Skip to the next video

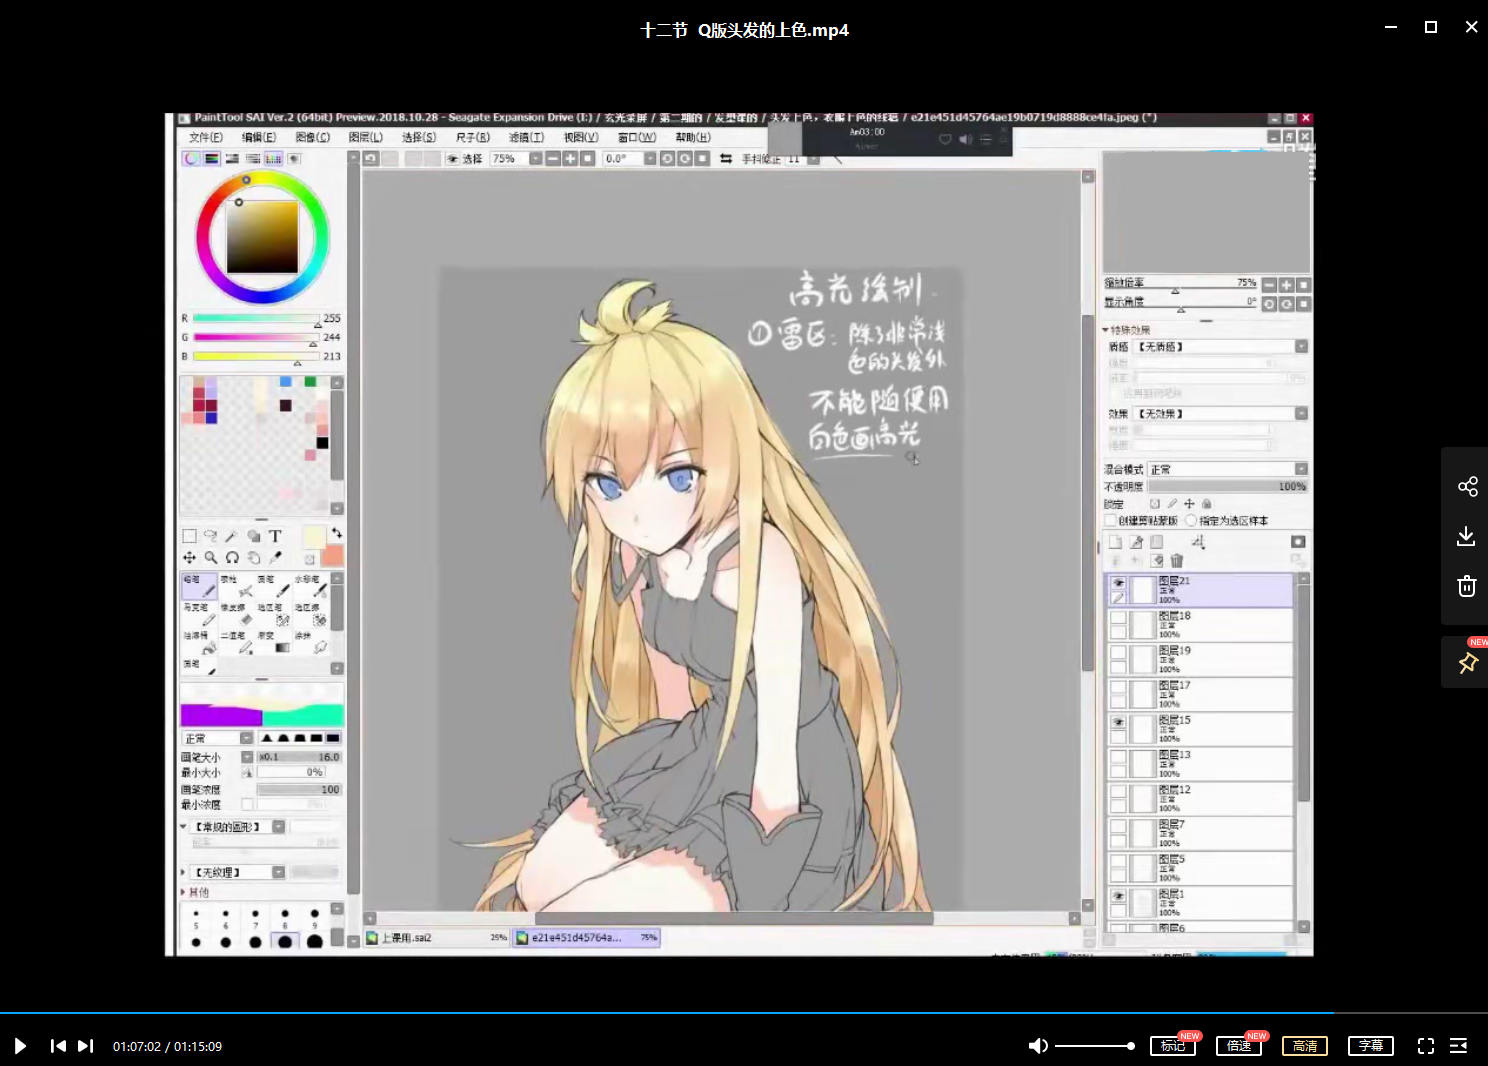pyautogui.click(x=86, y=1046)
